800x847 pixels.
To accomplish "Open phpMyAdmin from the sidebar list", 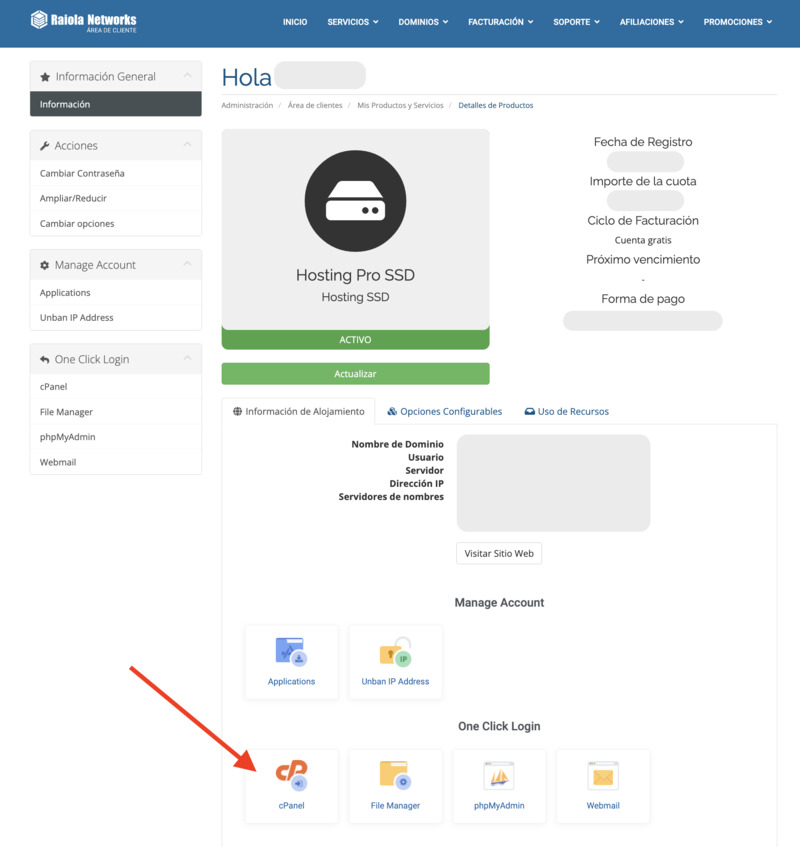I will click(116, 437).
